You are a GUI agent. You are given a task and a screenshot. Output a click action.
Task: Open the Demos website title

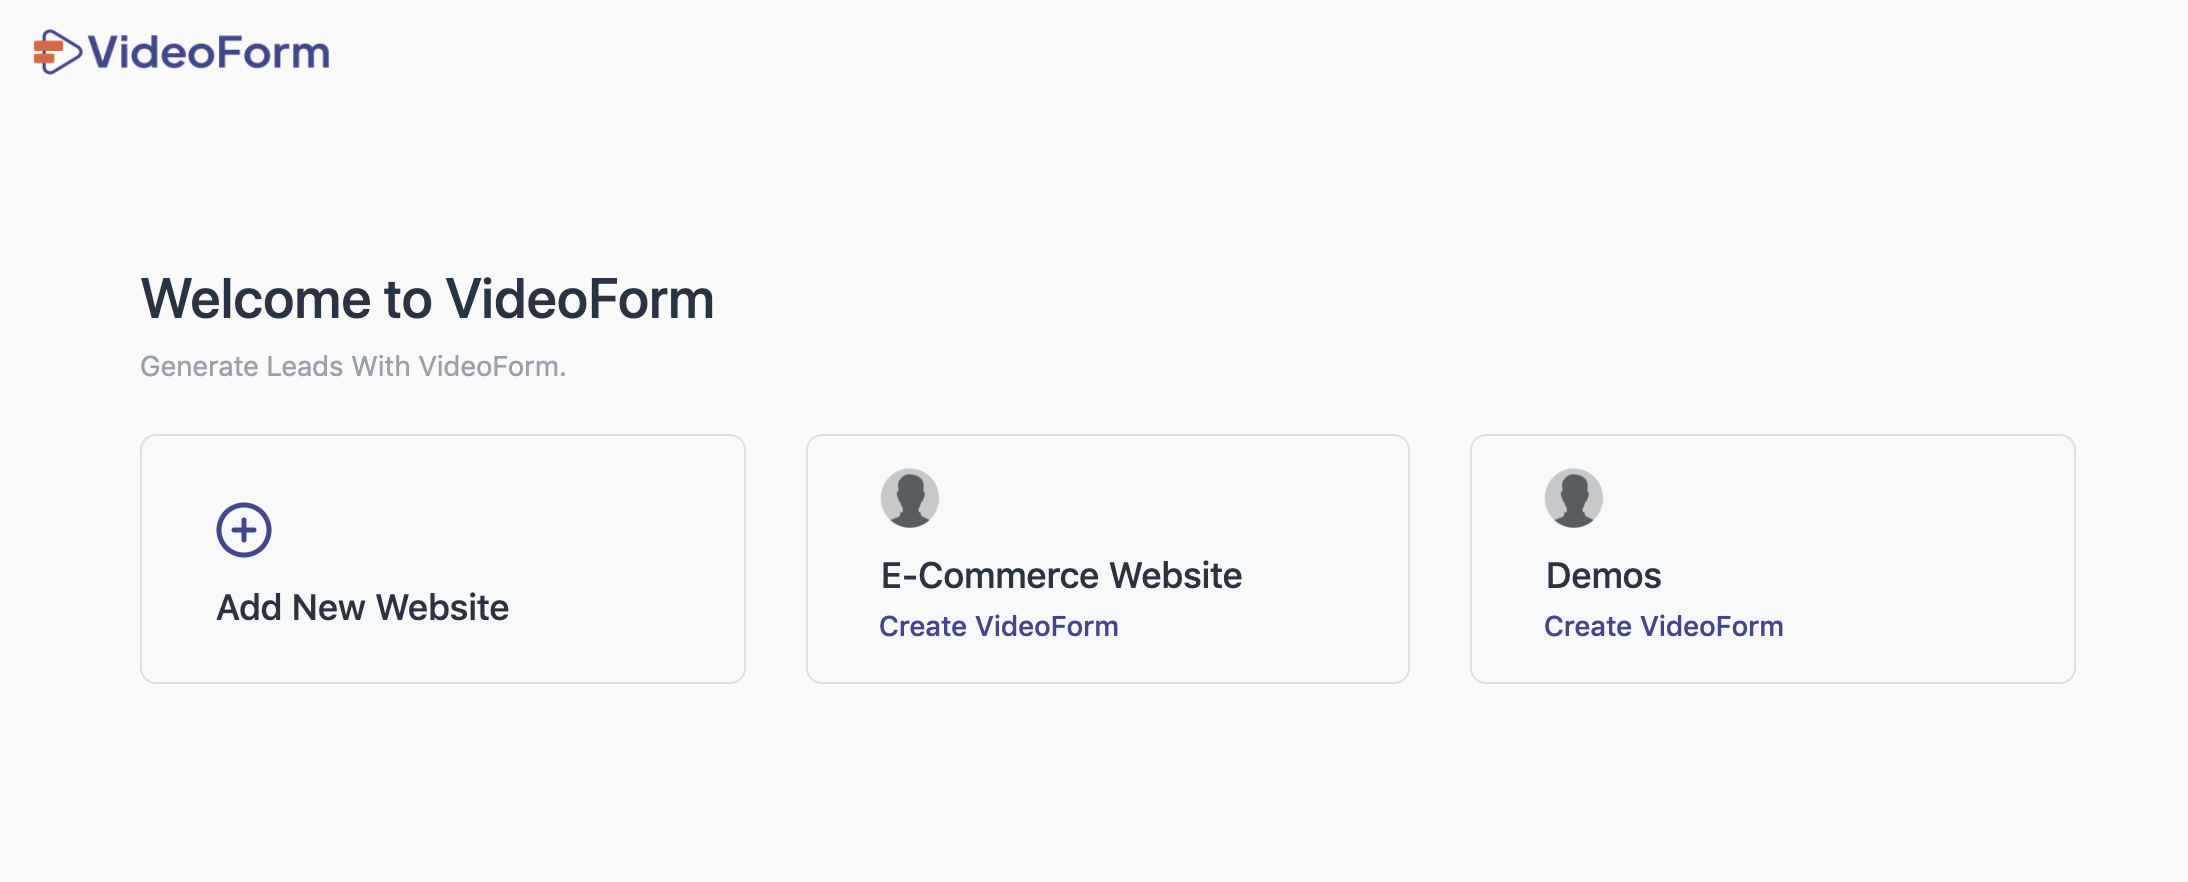1603,576
